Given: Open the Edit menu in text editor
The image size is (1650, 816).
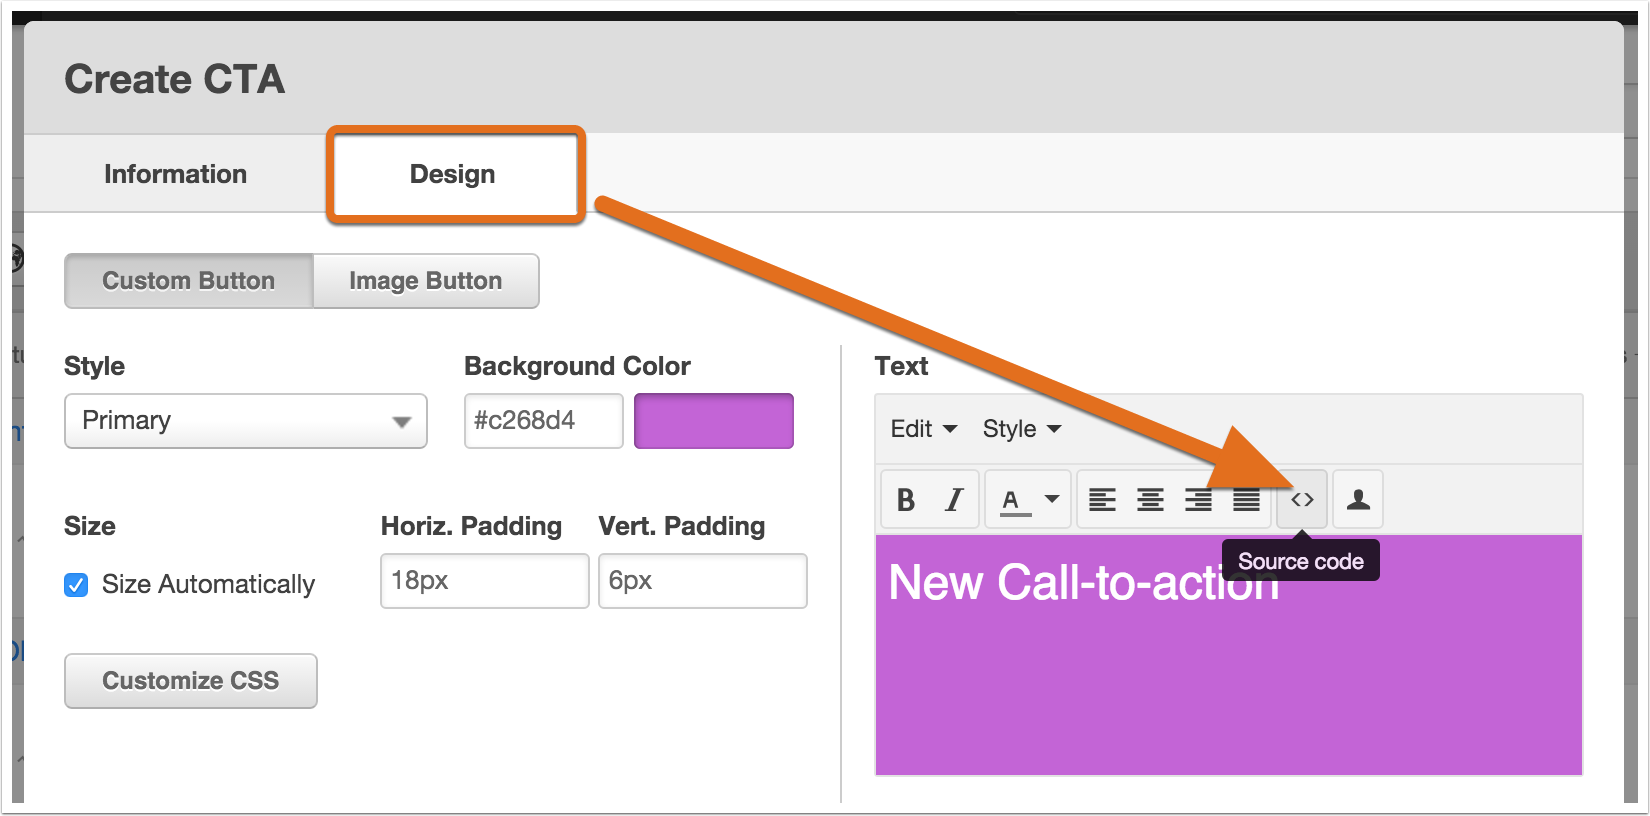Looking at the screenshot, I should pyautogui.click(x=923, y=429).
